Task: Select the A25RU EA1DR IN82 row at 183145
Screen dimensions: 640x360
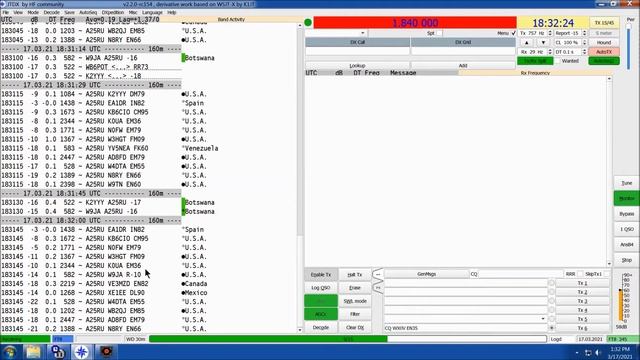Action: (x=91, y=229)
